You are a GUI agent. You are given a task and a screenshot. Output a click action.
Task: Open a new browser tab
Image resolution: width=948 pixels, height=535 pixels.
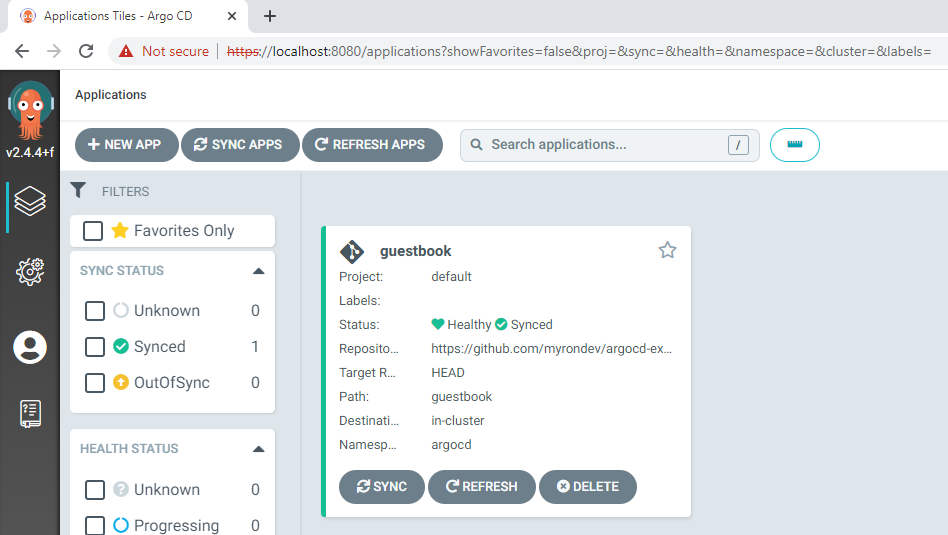(270, 16)
